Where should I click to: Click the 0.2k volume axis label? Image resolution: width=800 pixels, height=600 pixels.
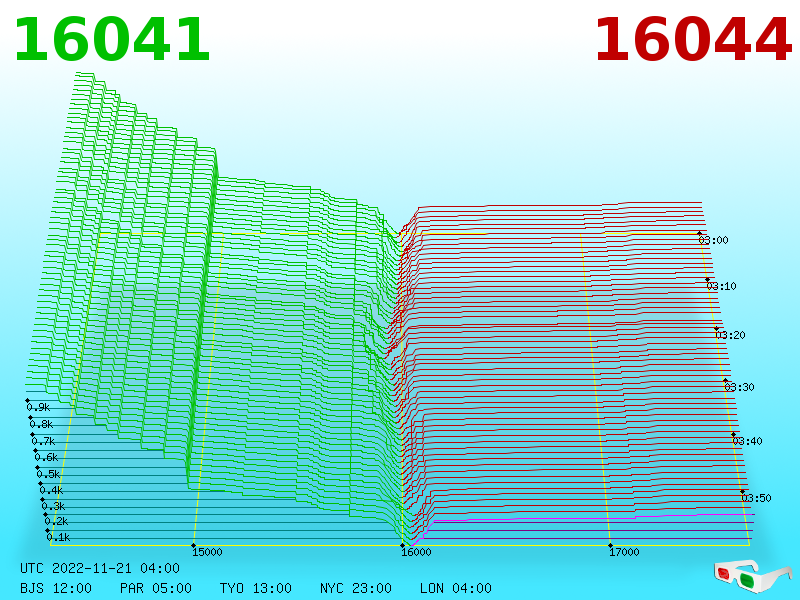[56, 521]
